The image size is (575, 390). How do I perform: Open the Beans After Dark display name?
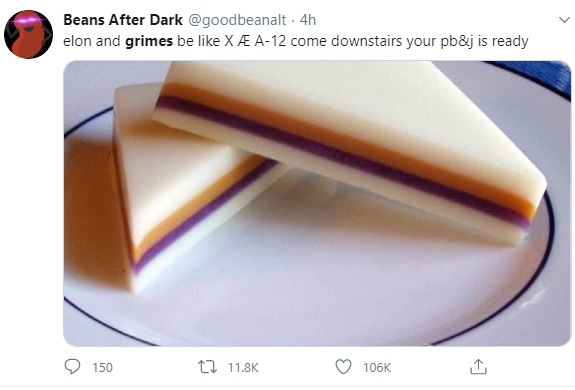pyautogui.click(x=123, y=20)
